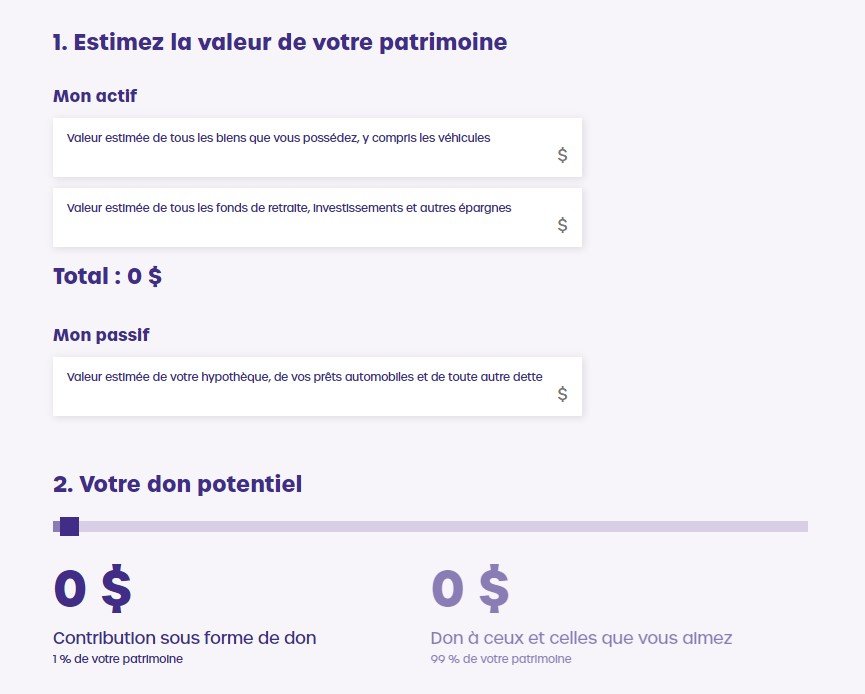The height and width of the screenshot is (694, 865).
Task: Click the Total : 0 $ amount
Action: (107, 276)
